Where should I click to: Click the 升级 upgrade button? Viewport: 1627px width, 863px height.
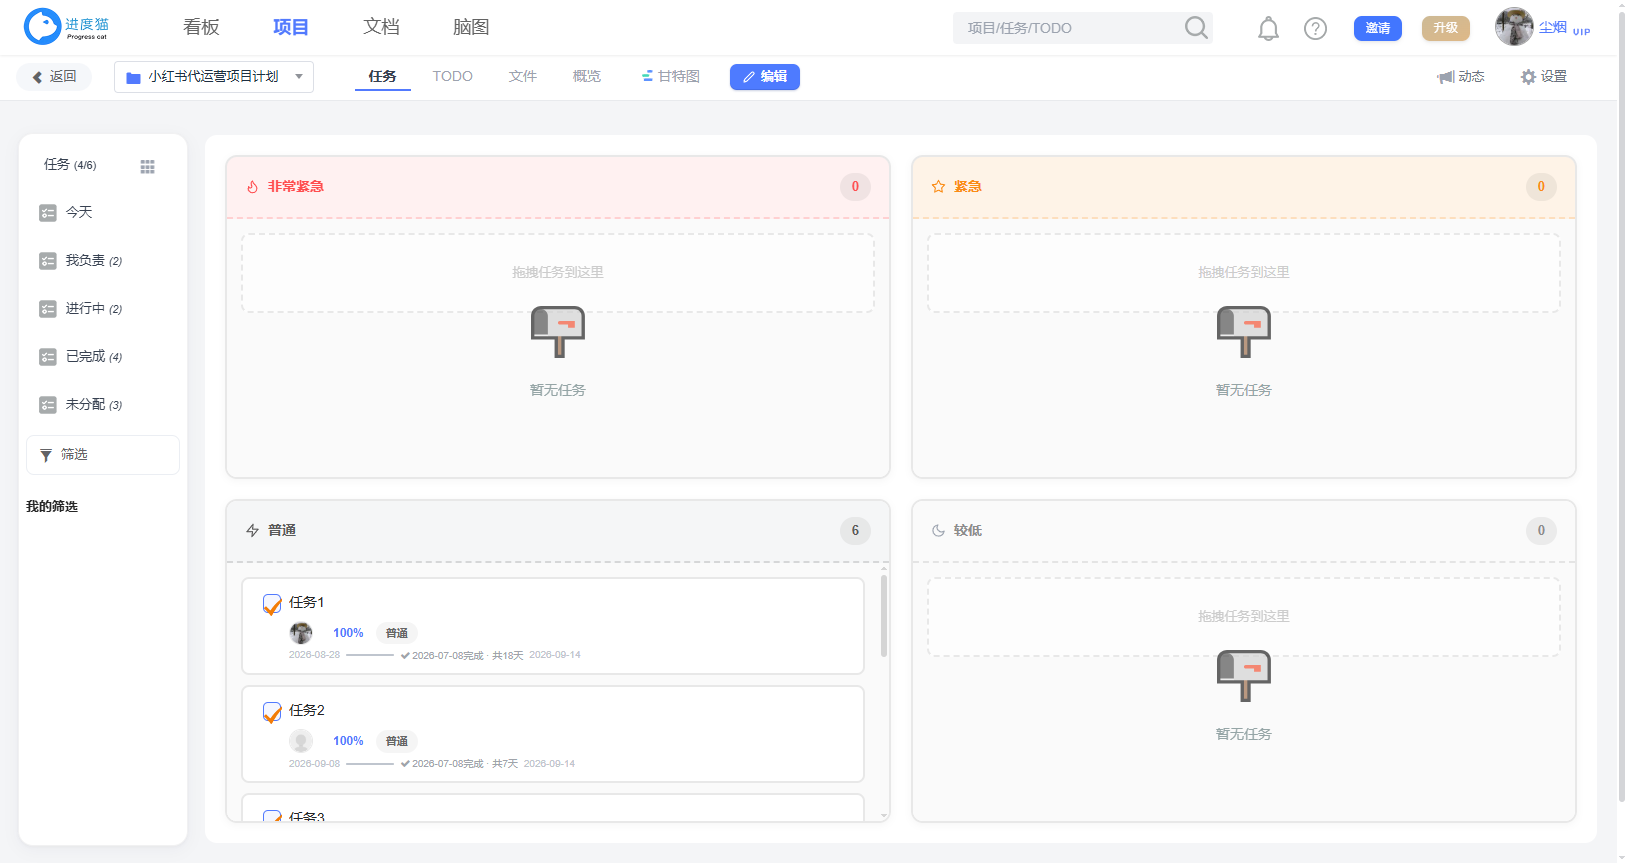click(x=1446, y=28)
